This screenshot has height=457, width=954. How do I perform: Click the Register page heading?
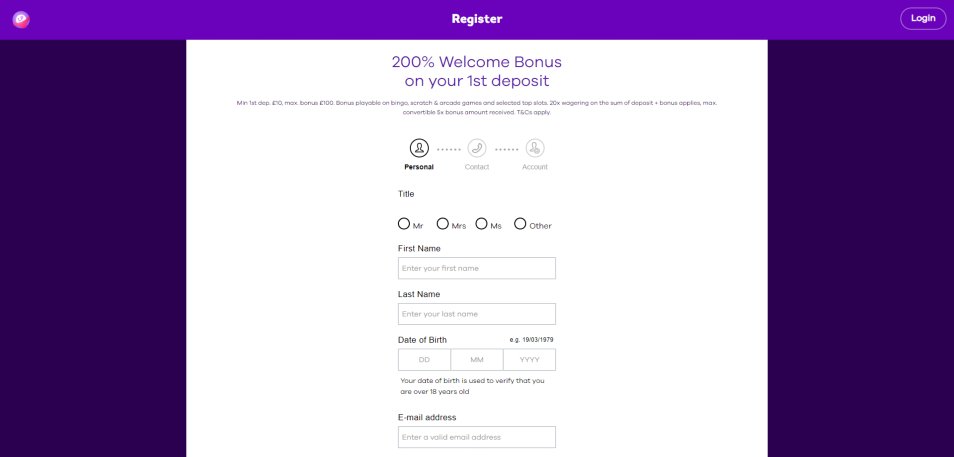[x=477, y=19]
